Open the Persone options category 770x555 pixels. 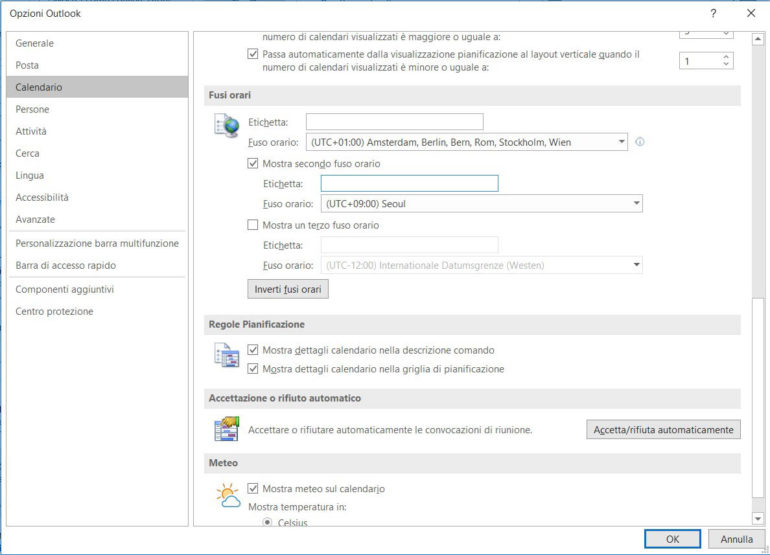pos(97,109)
